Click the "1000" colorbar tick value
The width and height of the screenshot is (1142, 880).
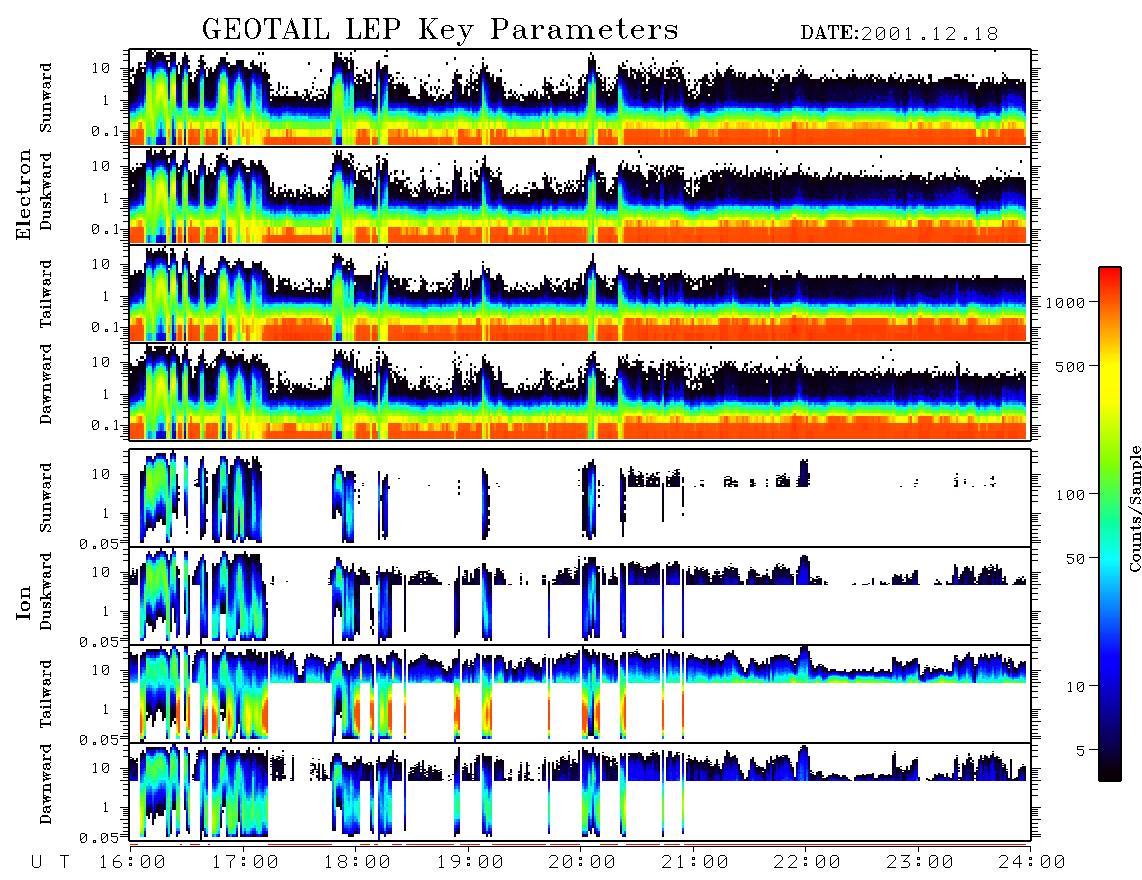[1065, 303]
